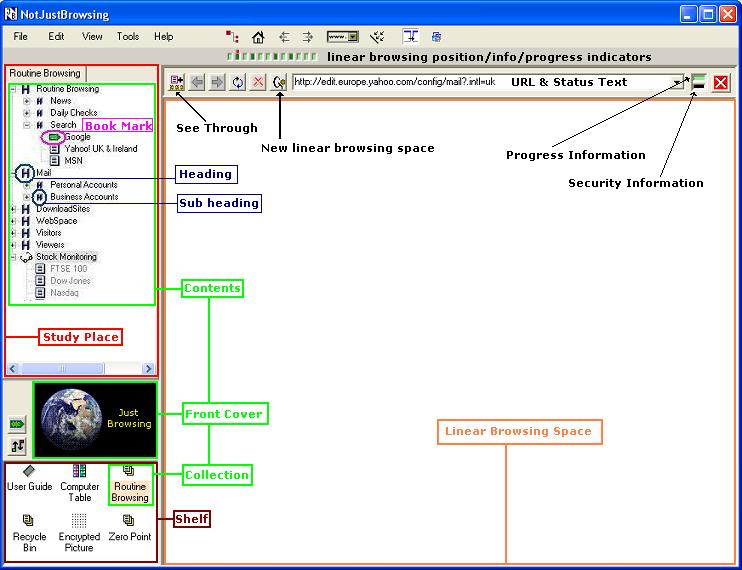Click the security information indicator
Screen dimensions: 742x570
click(699, 83)
